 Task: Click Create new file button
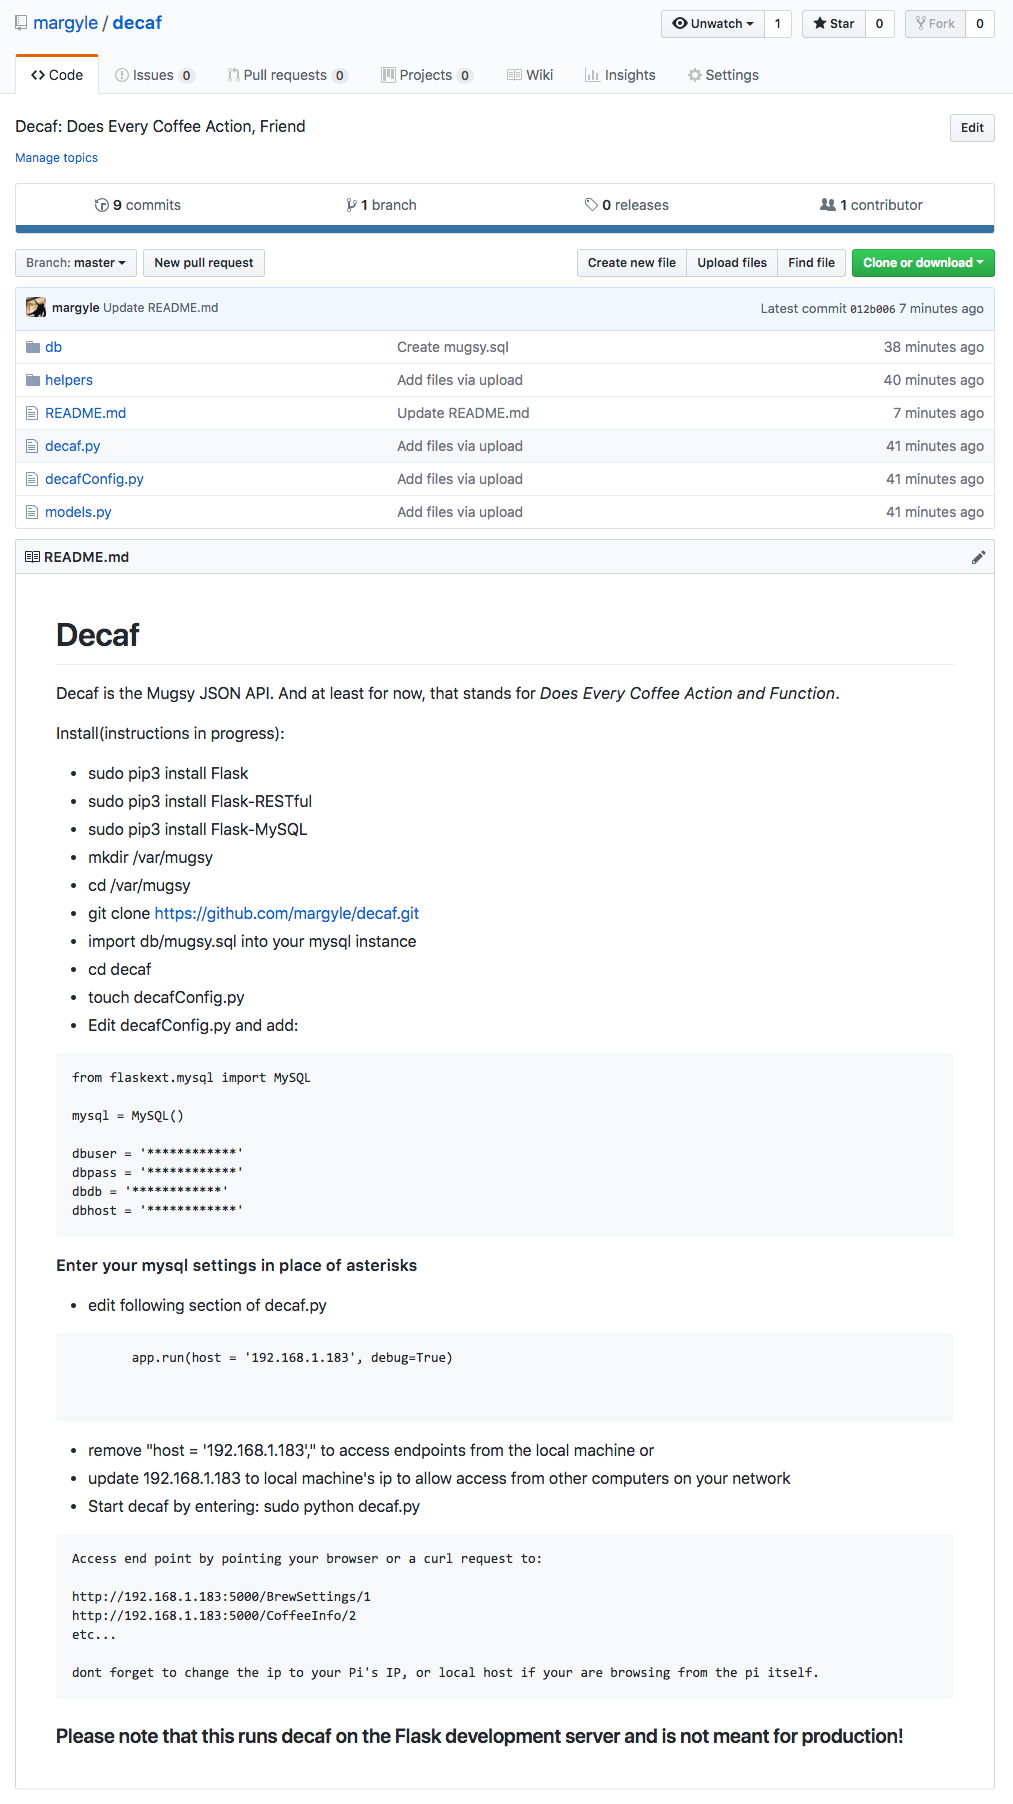pyautogui.click(x=632, y=263)
